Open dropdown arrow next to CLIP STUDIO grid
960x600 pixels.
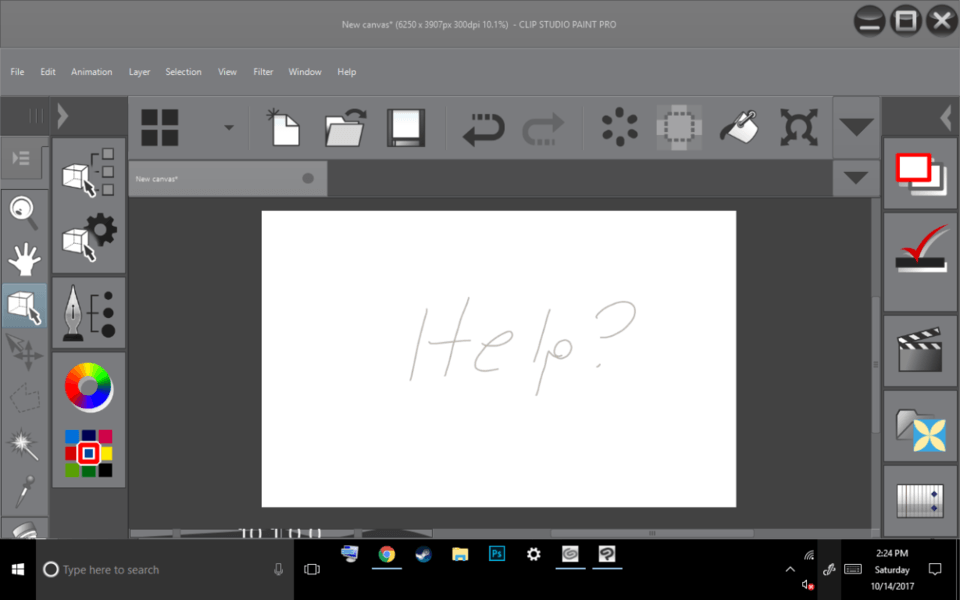[x=229, y=128]
